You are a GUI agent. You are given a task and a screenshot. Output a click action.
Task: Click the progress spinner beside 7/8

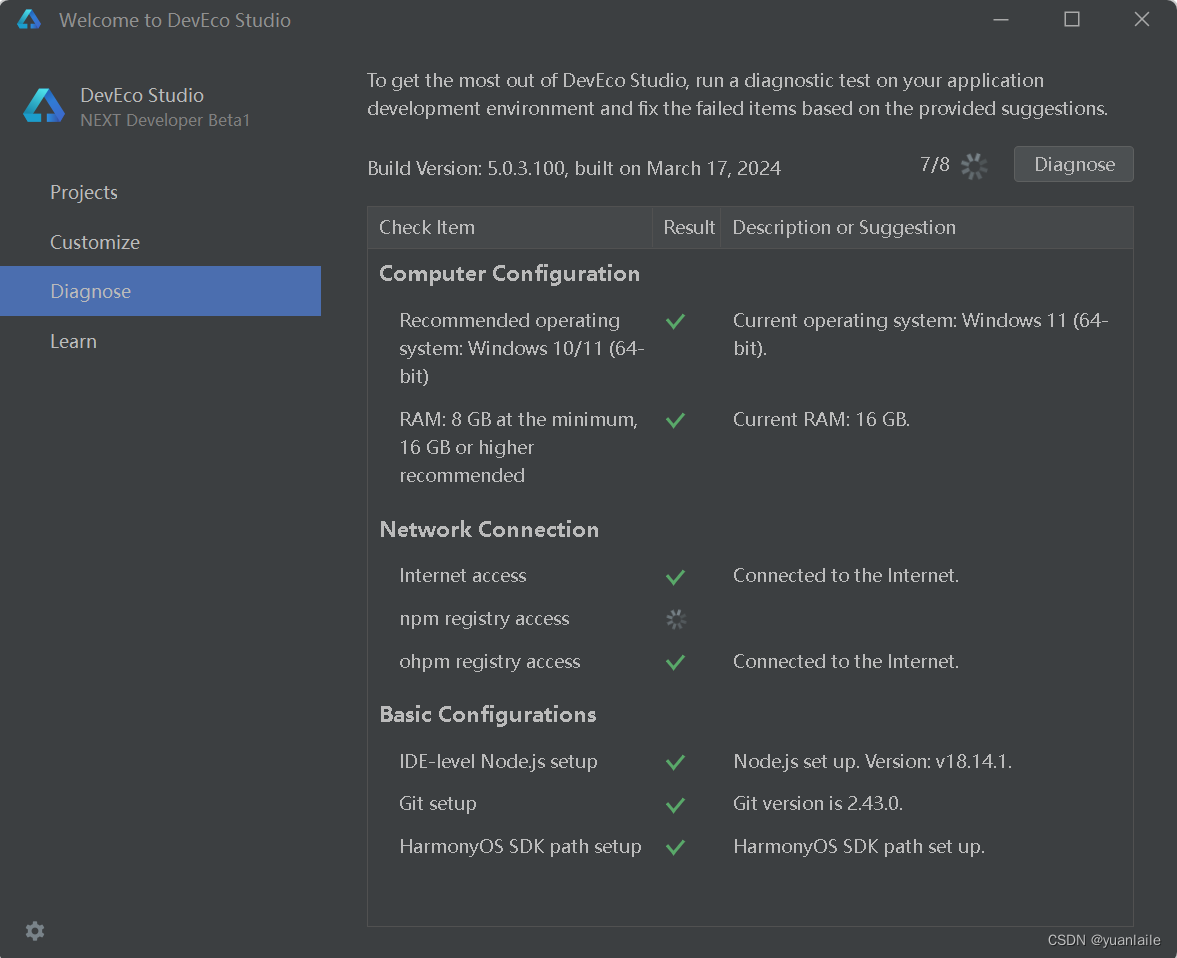click(x=974, y=166)
